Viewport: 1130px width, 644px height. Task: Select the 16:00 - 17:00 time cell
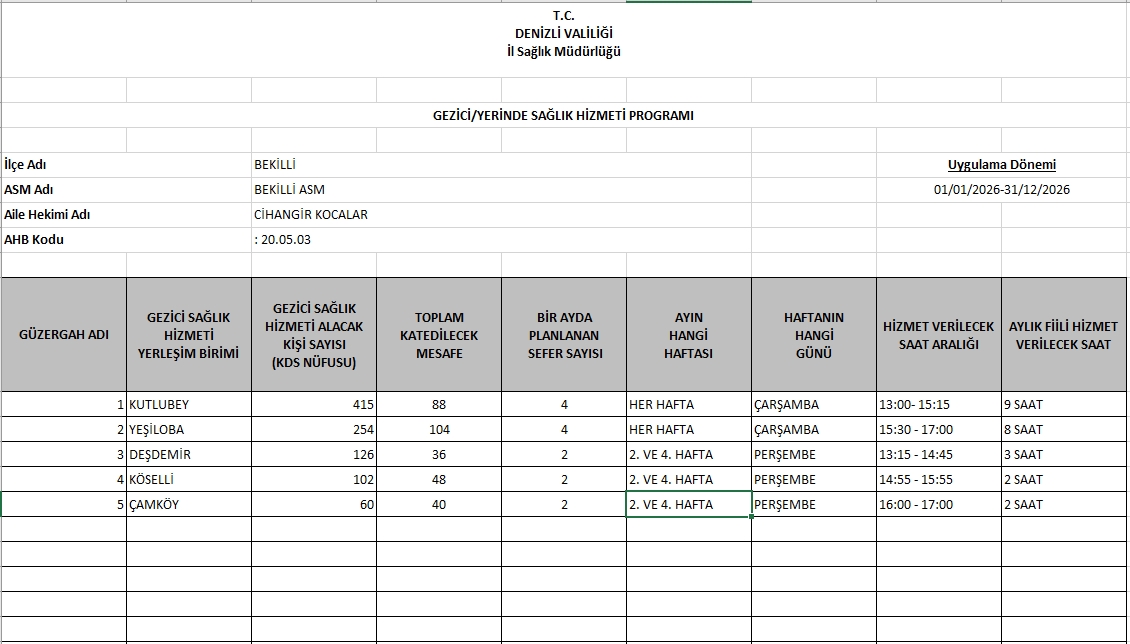point(938,505)
